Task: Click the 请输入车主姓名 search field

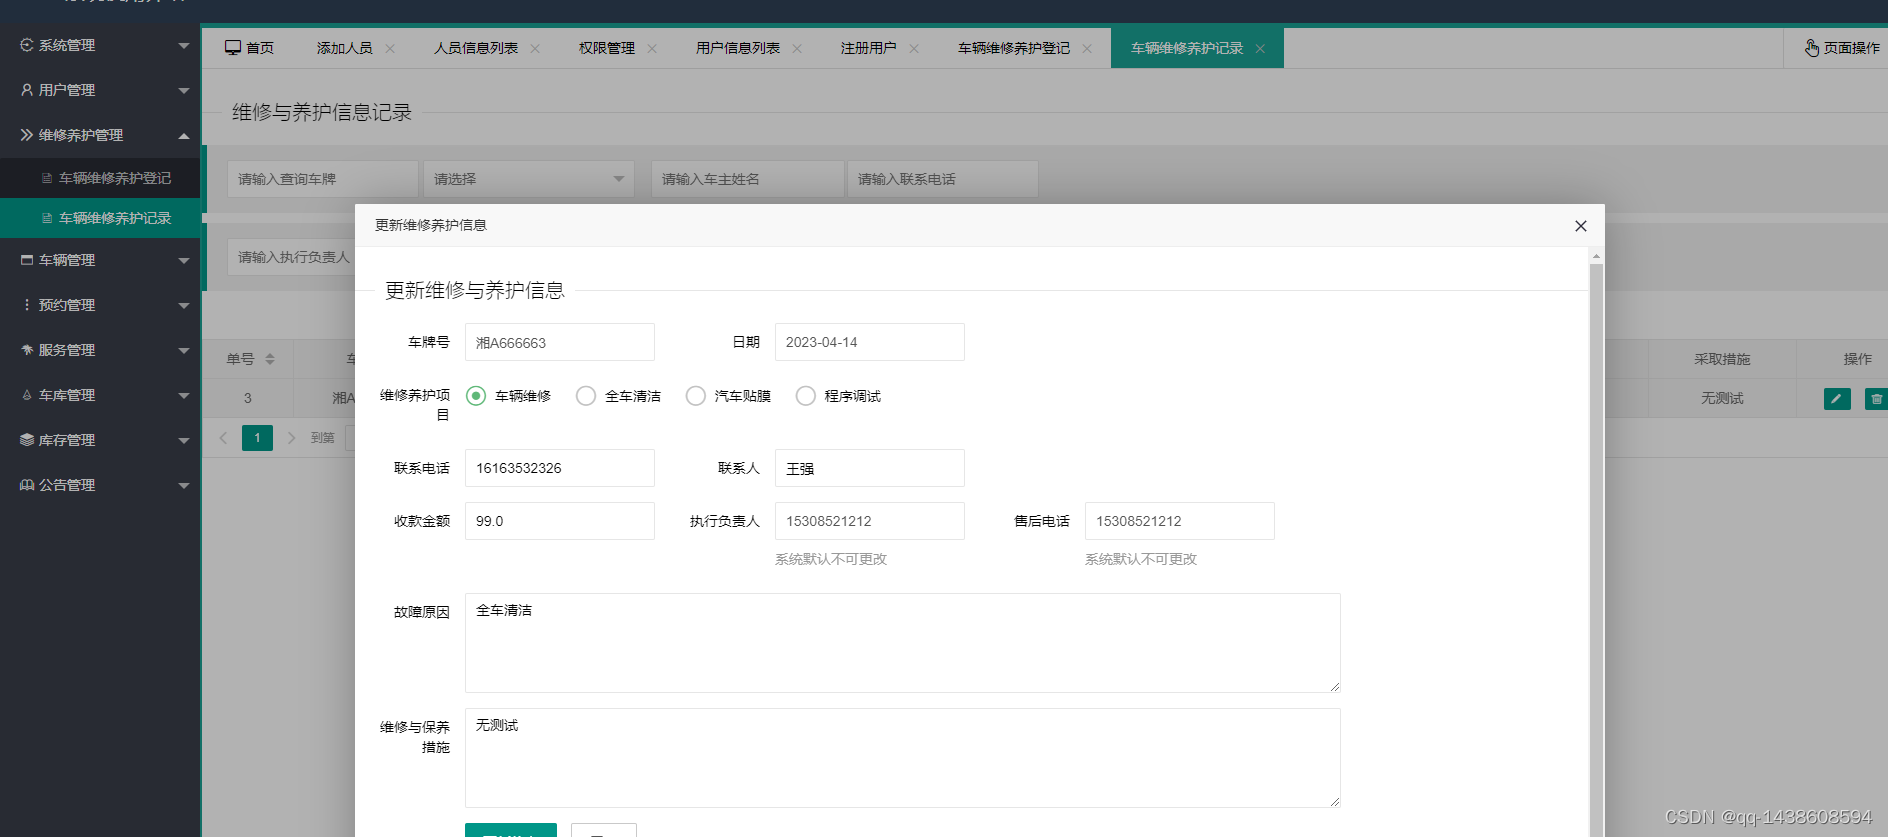Action: pos(748,179)
